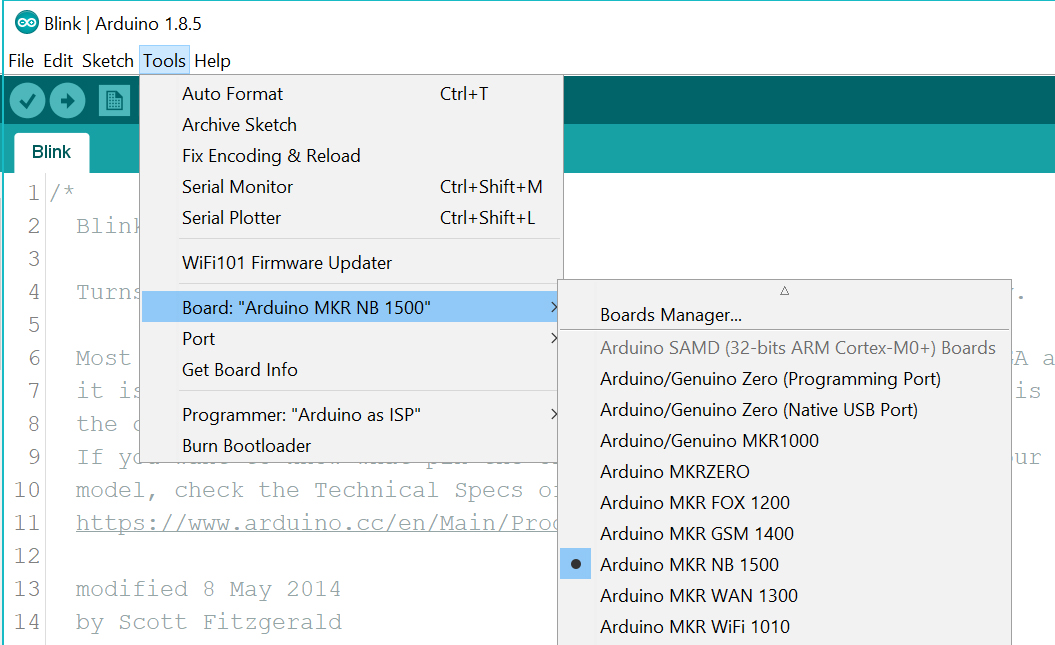1055x645 pixels.
Task: Click the text "modified 8 May 2014"
Action: [x=208, y=589]
